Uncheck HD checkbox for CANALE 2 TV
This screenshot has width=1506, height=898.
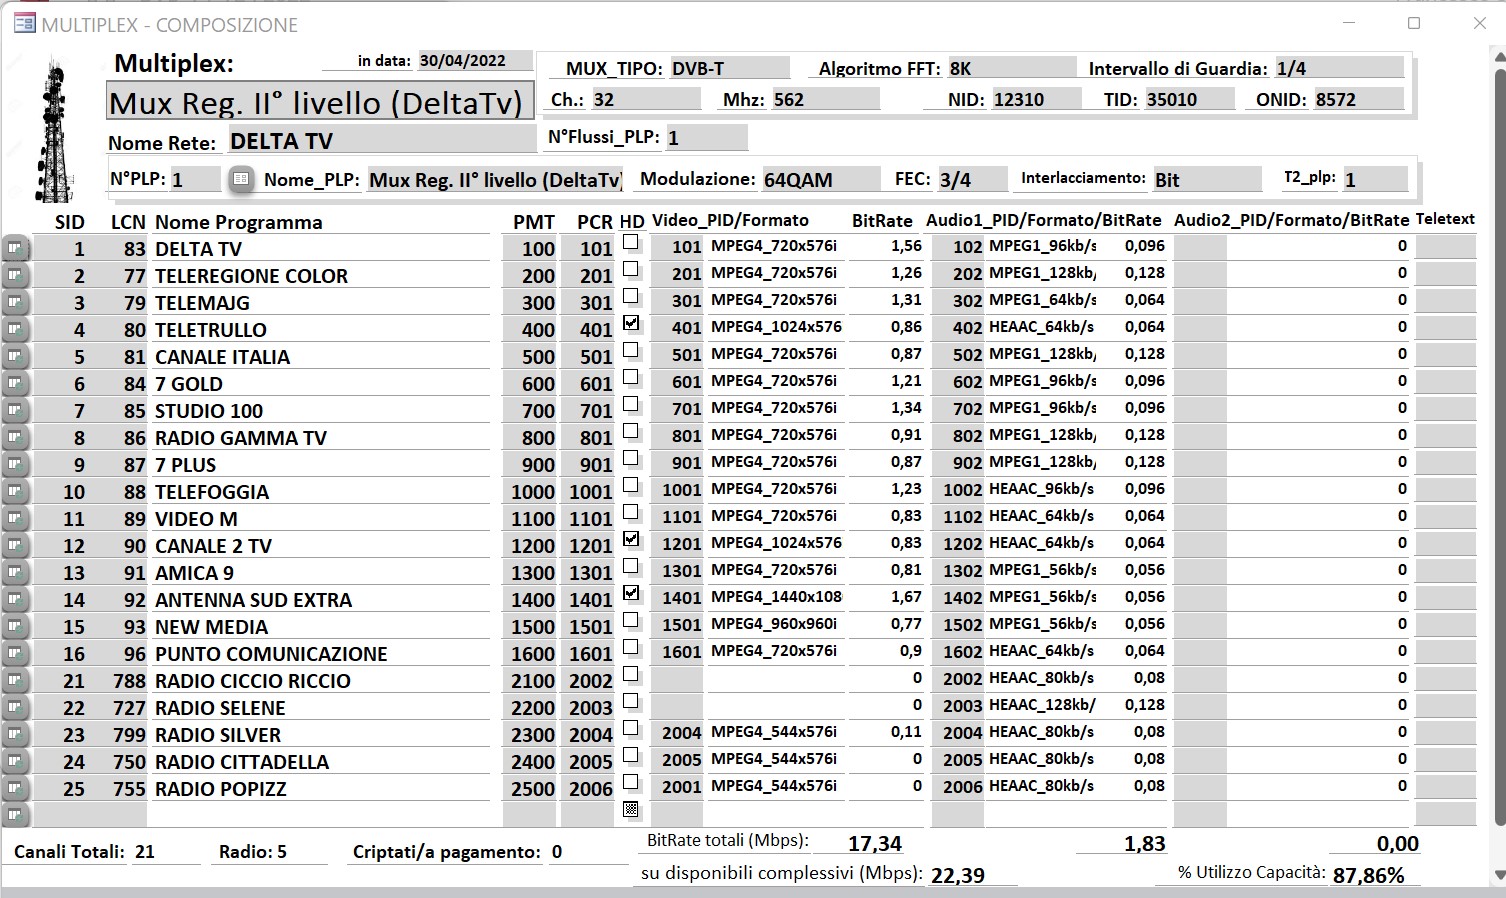[x=631, y=539]
